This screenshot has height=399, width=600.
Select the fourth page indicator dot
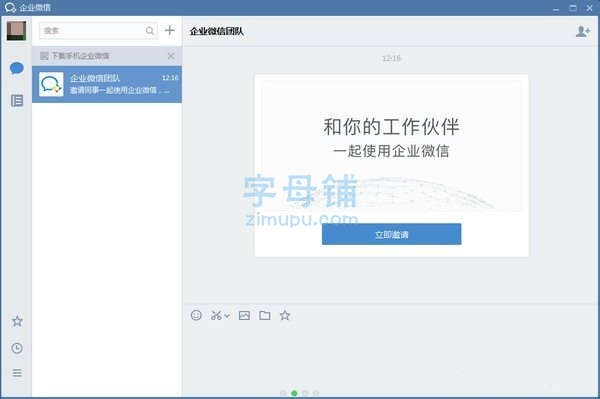(x=316, y=393)
